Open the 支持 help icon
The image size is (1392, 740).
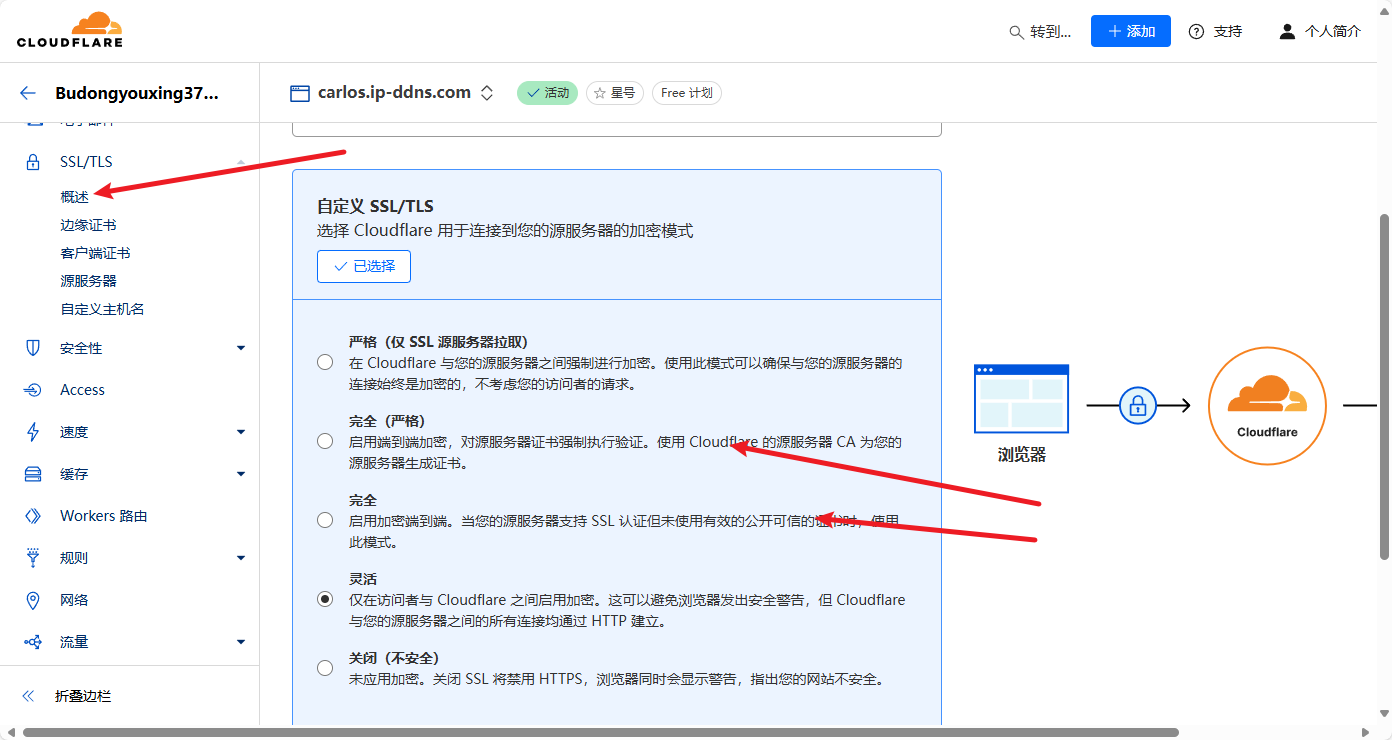(1196, 31)
